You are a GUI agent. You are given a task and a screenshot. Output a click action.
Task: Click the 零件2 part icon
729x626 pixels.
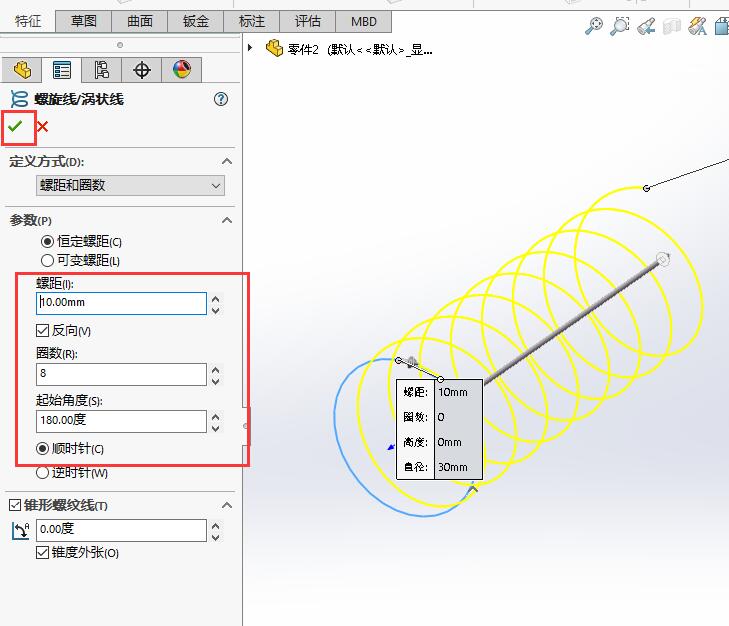274,48
